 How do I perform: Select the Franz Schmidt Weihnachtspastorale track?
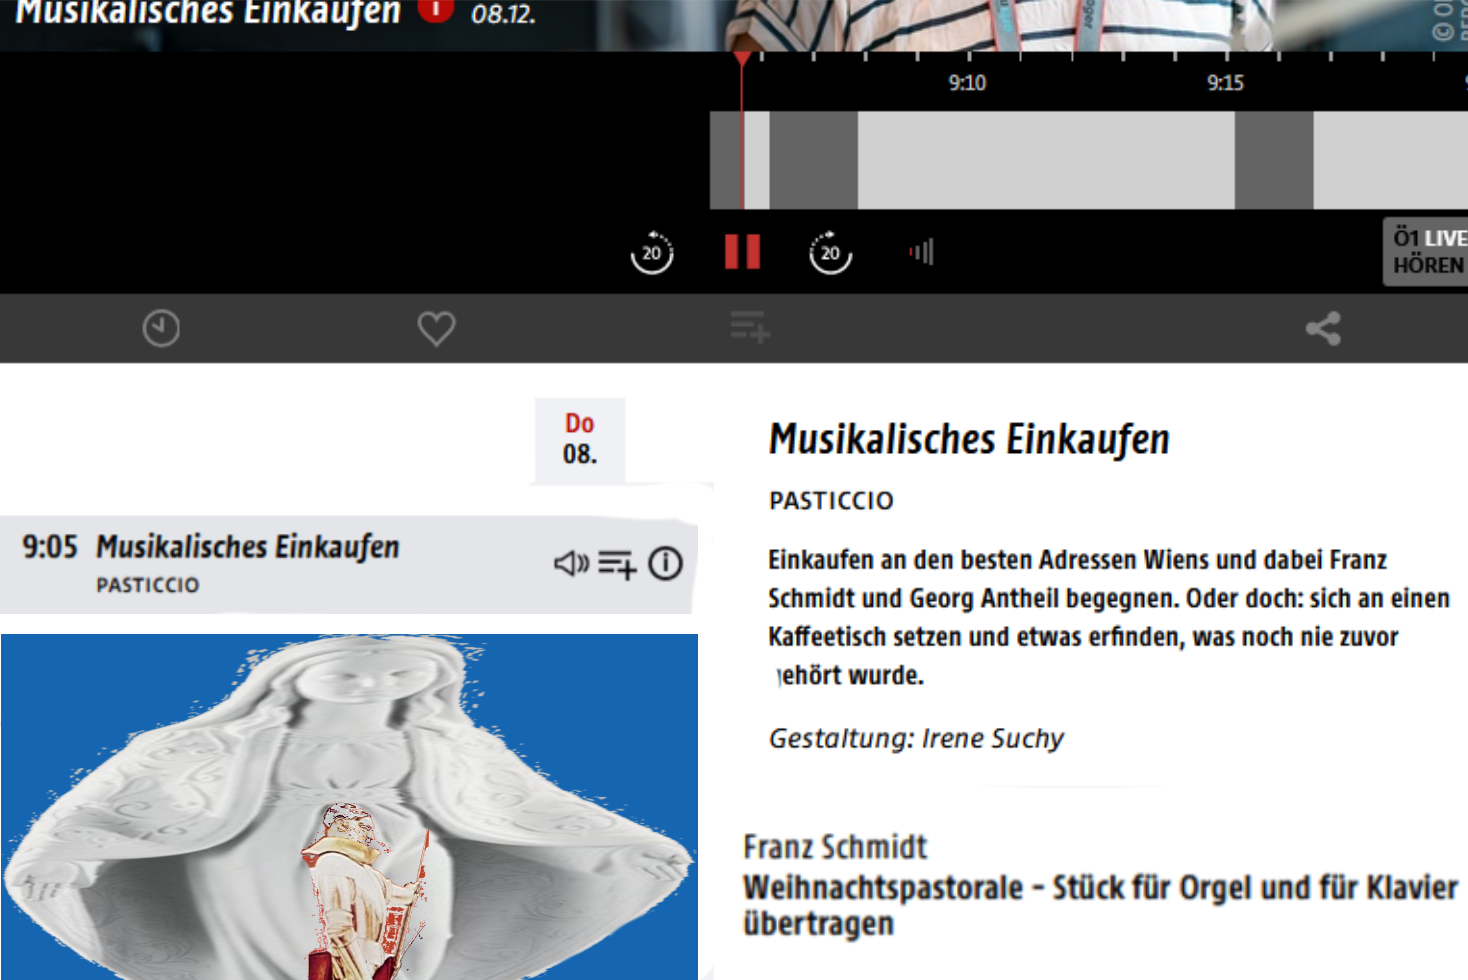click(1100, 886)
